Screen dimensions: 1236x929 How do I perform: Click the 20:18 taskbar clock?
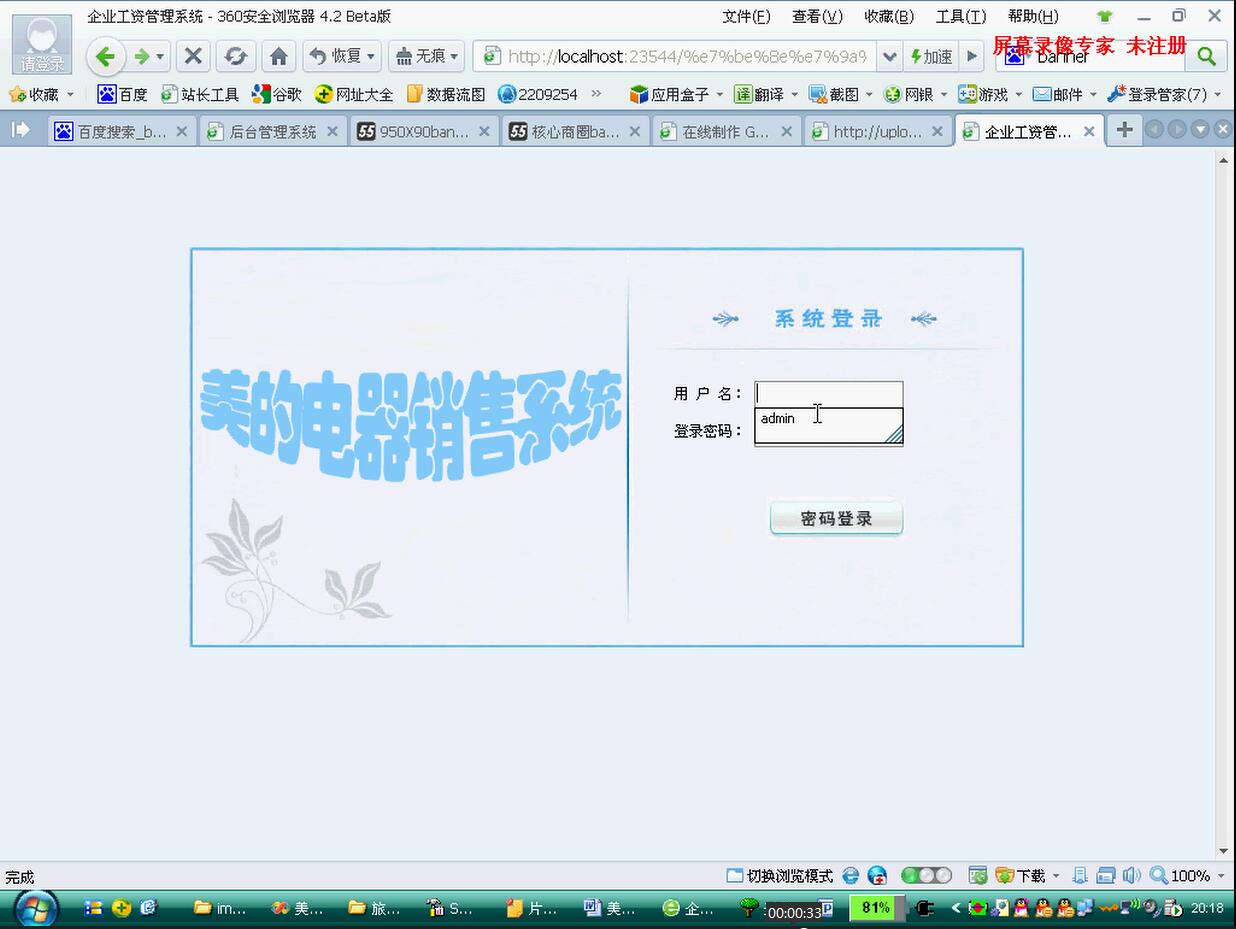[1207, 908]
